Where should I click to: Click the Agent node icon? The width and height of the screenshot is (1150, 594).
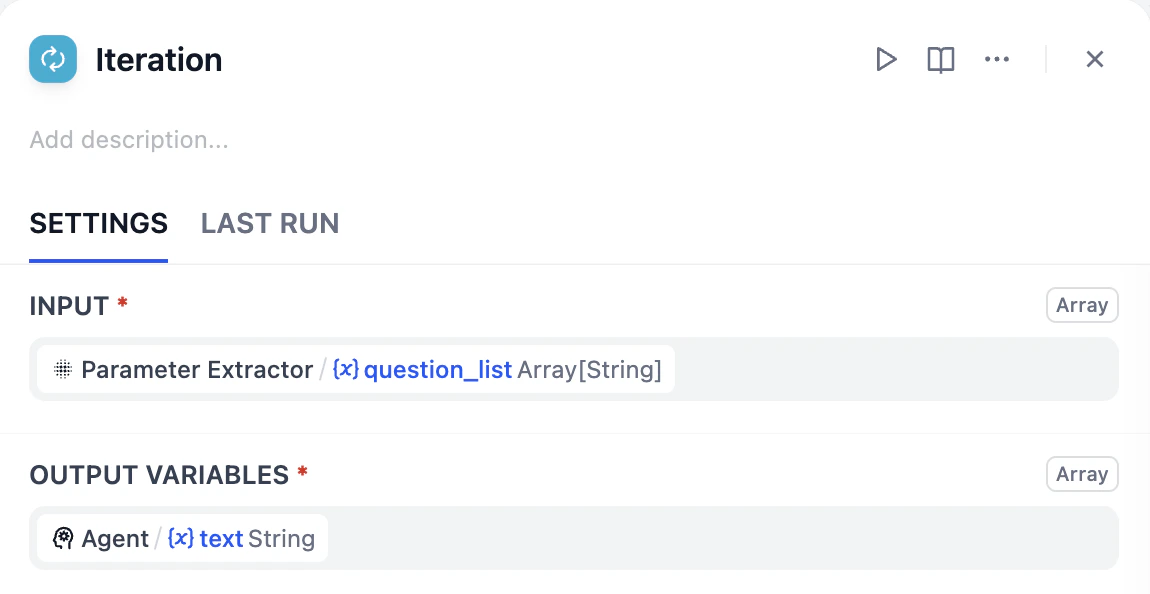coord(64,538)
